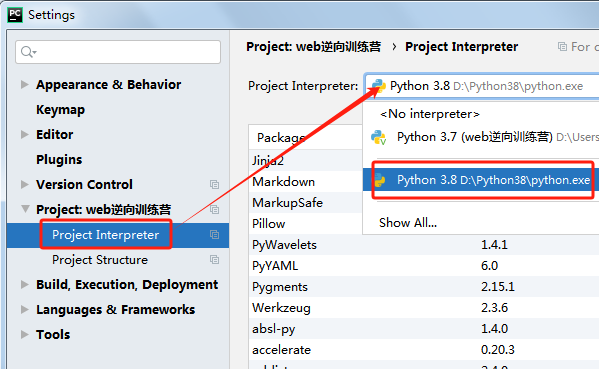The width and height of the screenshot is (599, 369).
Task: Select the absl-py package row
Action: tap(424, 329)
